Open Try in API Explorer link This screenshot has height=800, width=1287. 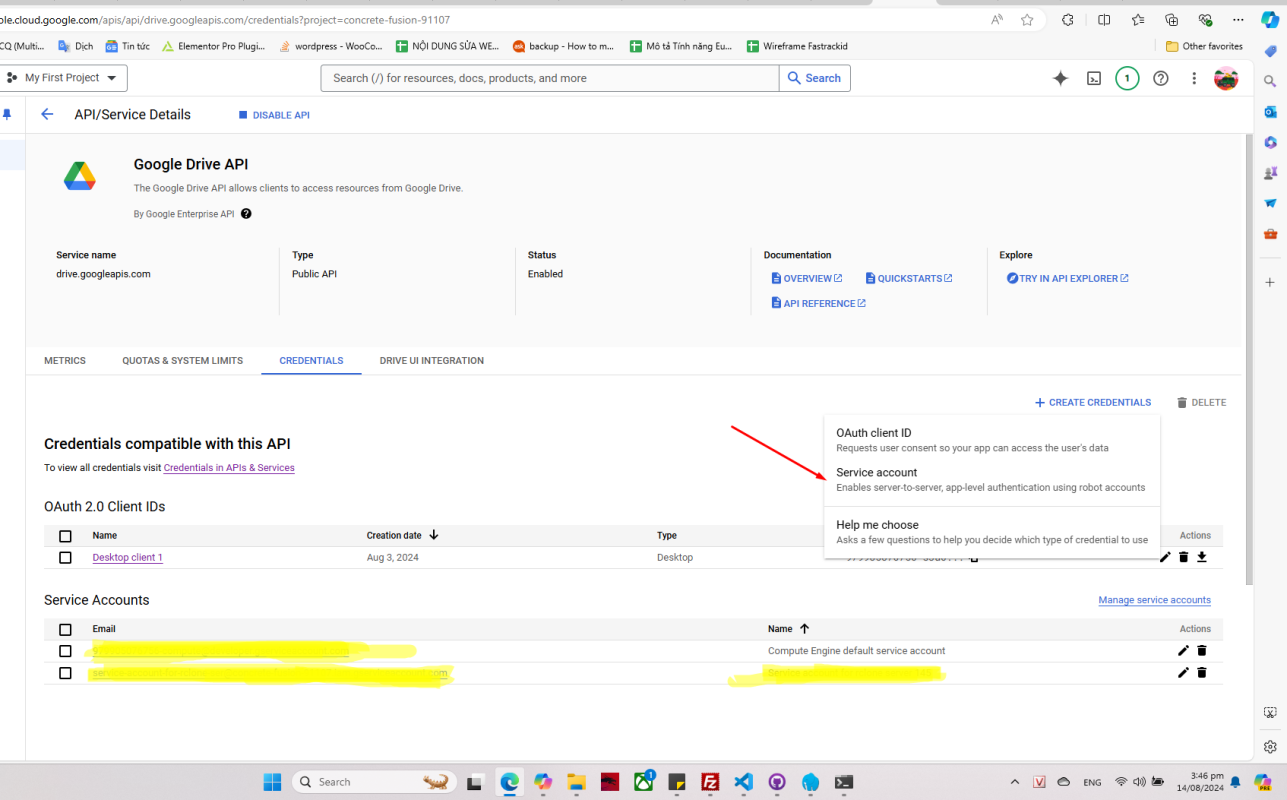point(1068,278)
